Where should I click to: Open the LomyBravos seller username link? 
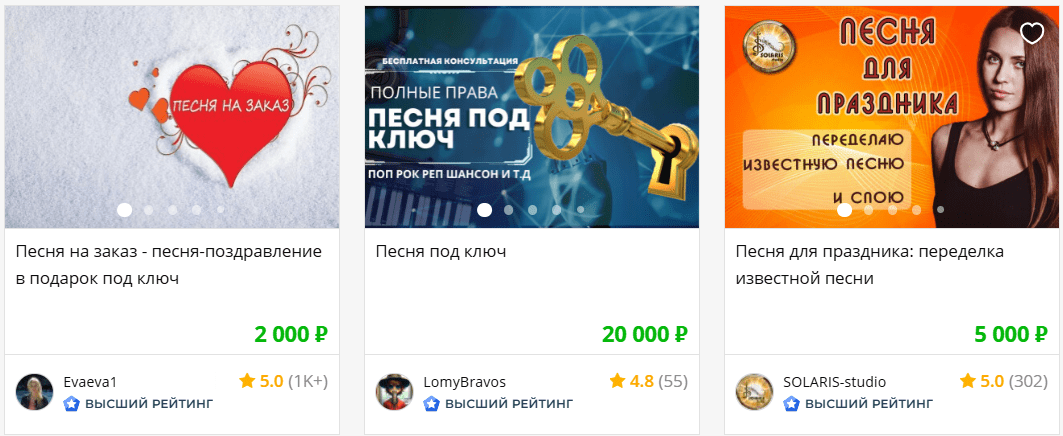point(464,382)
